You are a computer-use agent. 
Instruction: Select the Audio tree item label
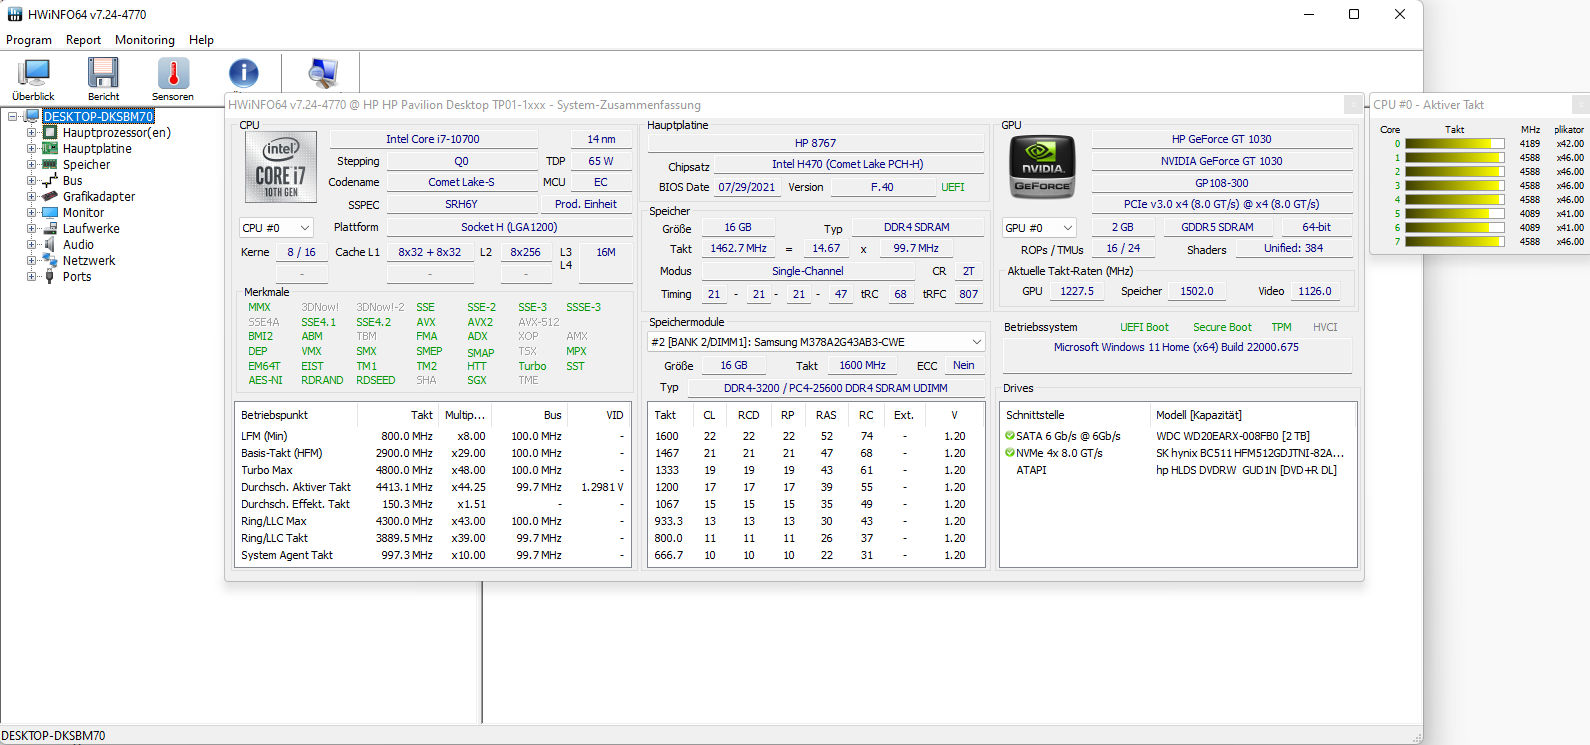click(78, 244)
